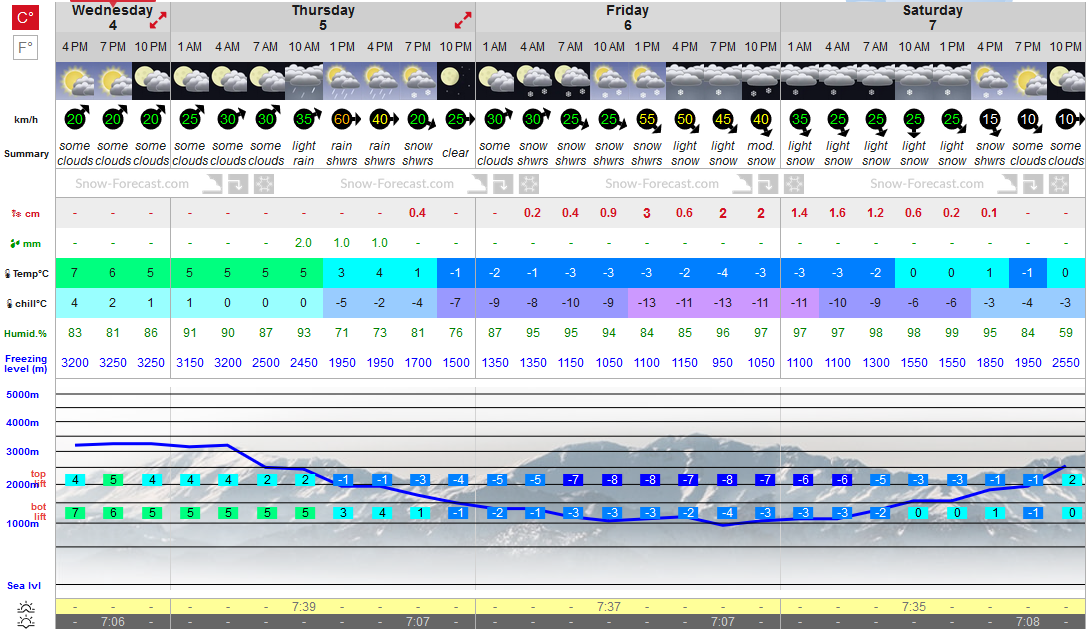Click the -13 wind chill cell, Friday 1 PM

click(x=646, y=303)
